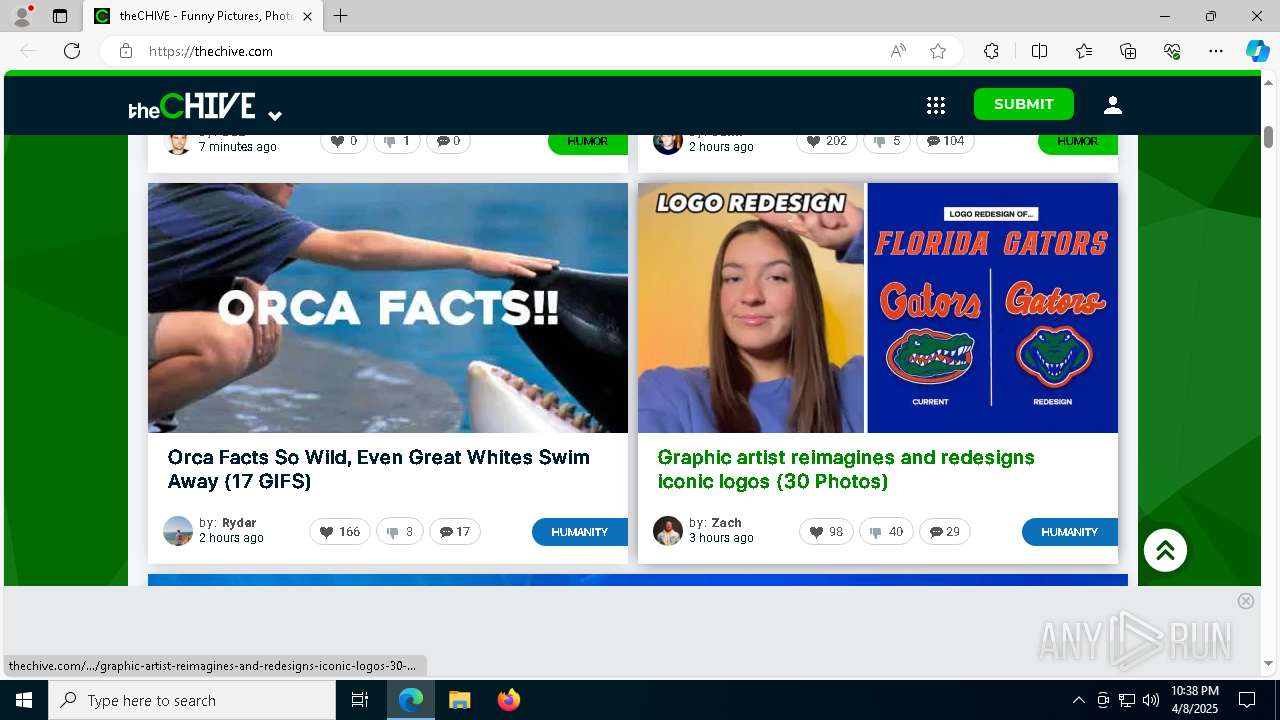Like the post from 7 minutes ago

tap(344, 141)
